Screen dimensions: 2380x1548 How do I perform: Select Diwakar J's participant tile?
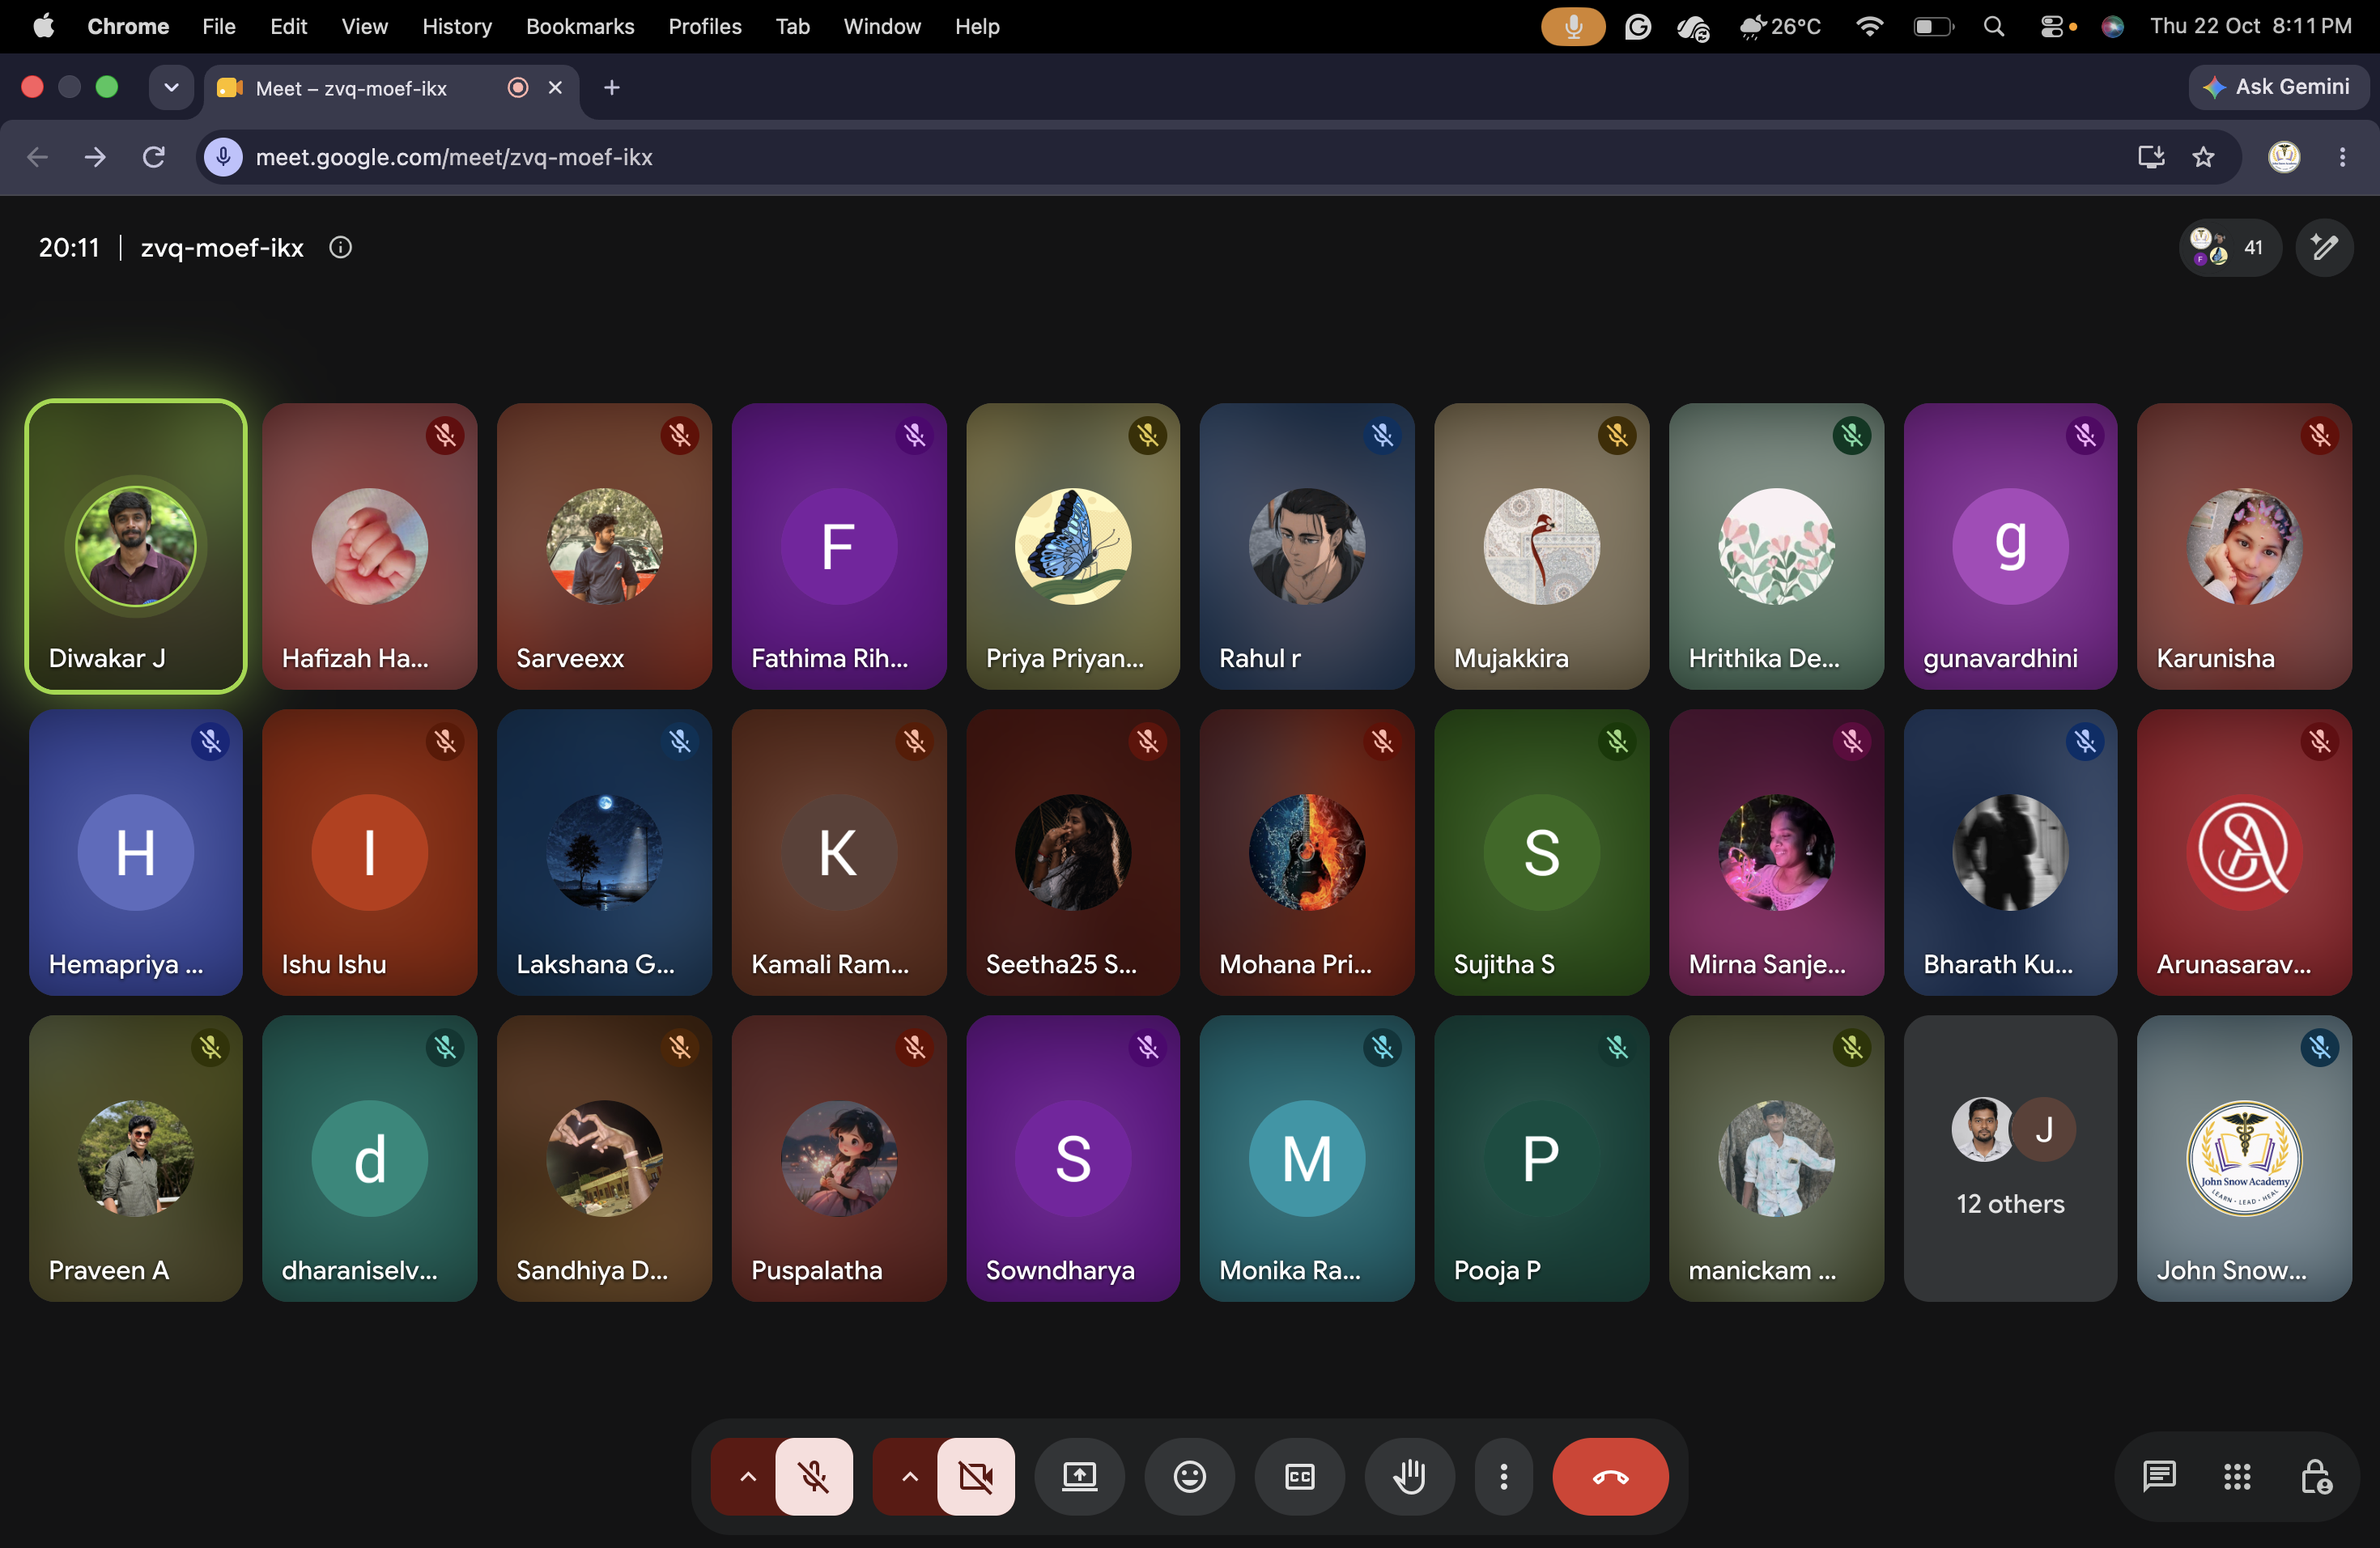135,546
